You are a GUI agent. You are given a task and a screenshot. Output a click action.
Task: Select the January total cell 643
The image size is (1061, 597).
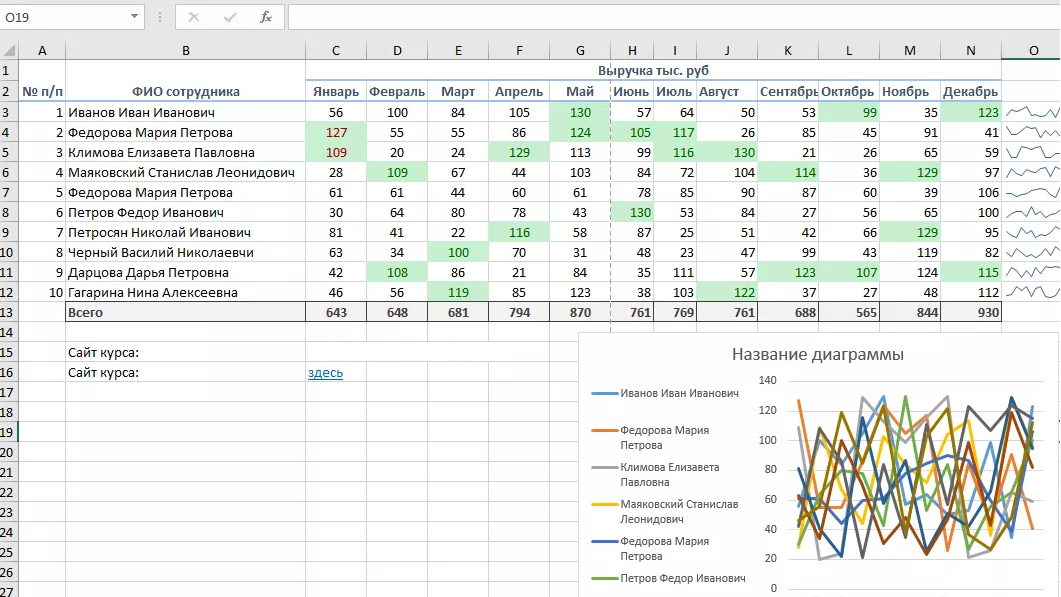coord(336,312)
